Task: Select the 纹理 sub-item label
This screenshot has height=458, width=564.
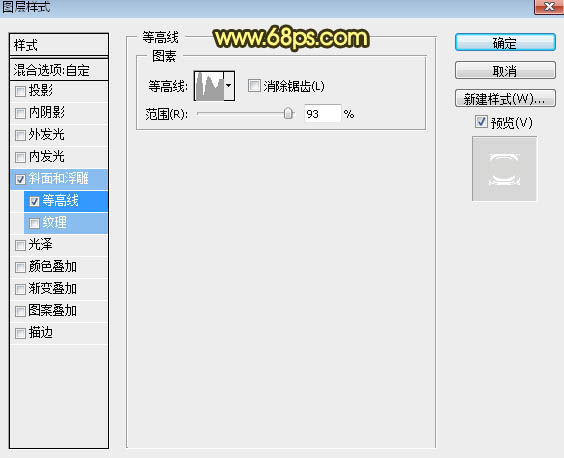Action: (x=55, y=222)
